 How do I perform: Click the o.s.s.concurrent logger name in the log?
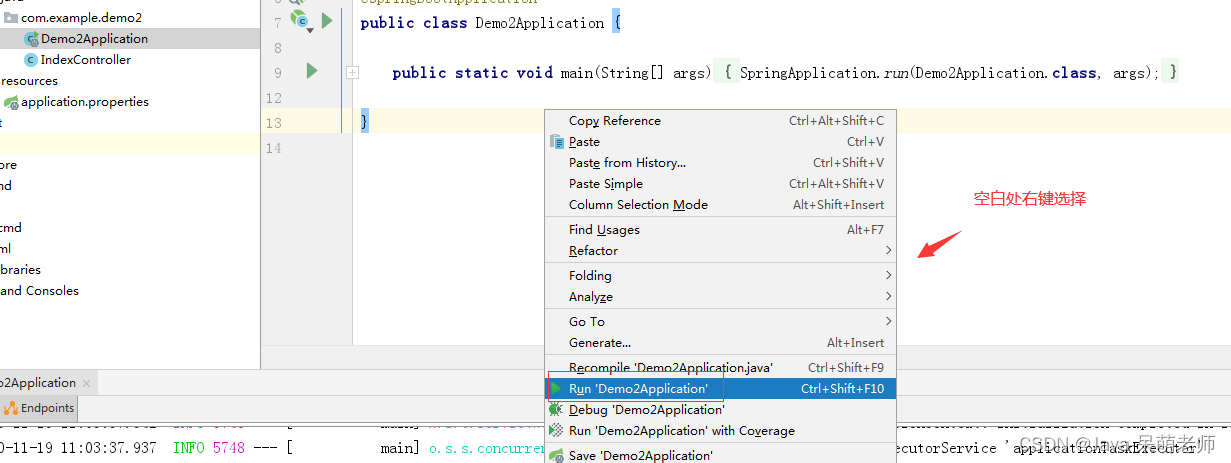[486, 448]
